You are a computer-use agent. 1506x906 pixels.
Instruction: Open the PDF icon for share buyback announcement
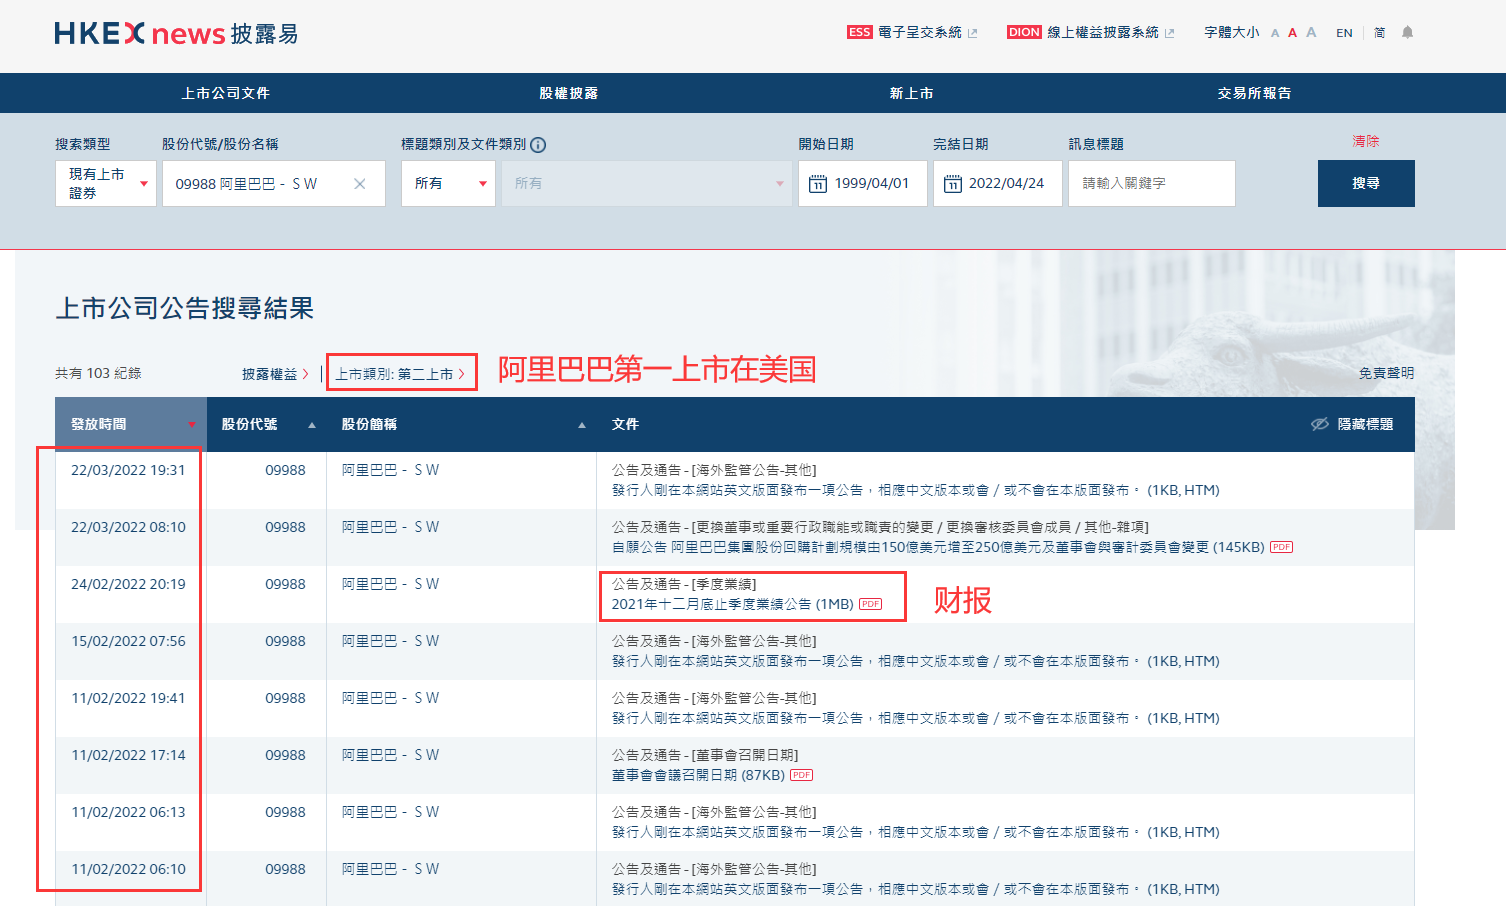click(1282, 547)
